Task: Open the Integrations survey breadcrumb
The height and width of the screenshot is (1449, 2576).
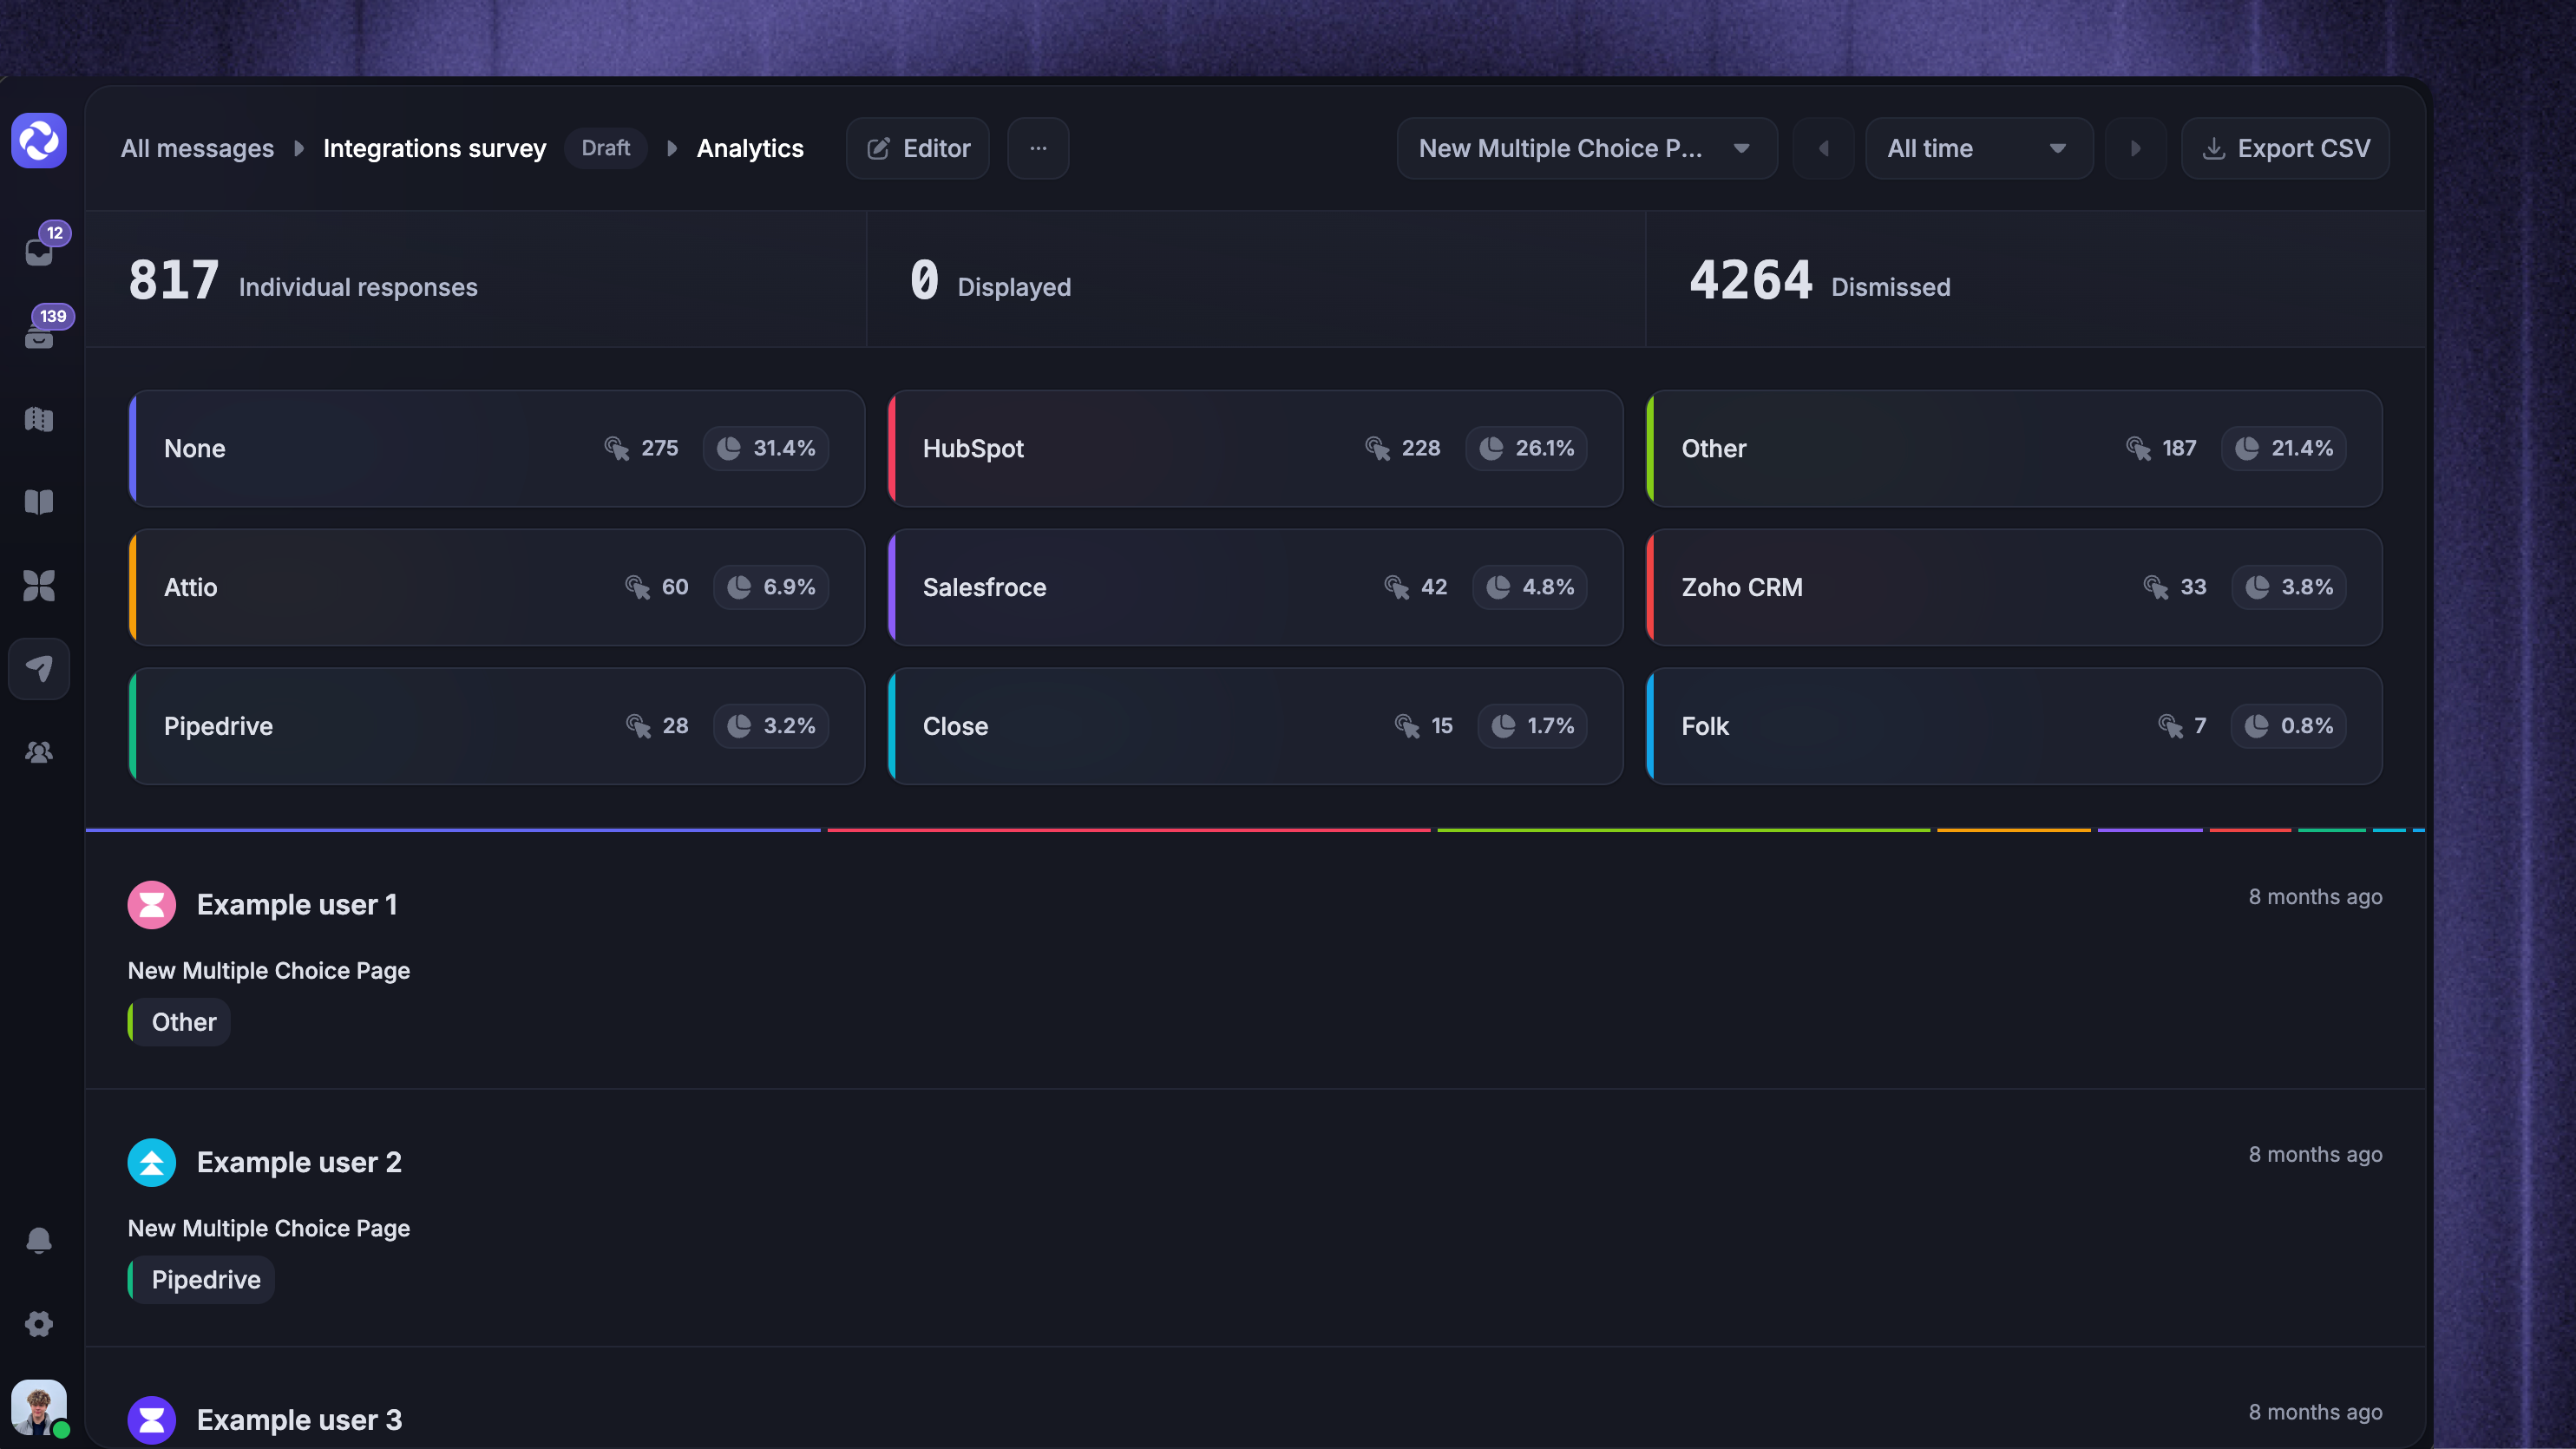Action: (x=435, y=149)
